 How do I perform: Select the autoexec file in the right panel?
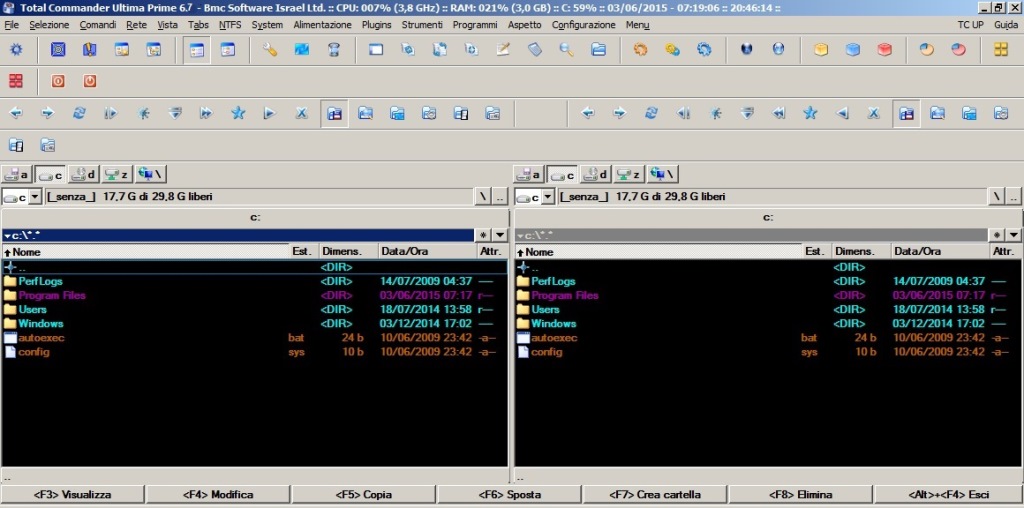[x=767, y=338]
